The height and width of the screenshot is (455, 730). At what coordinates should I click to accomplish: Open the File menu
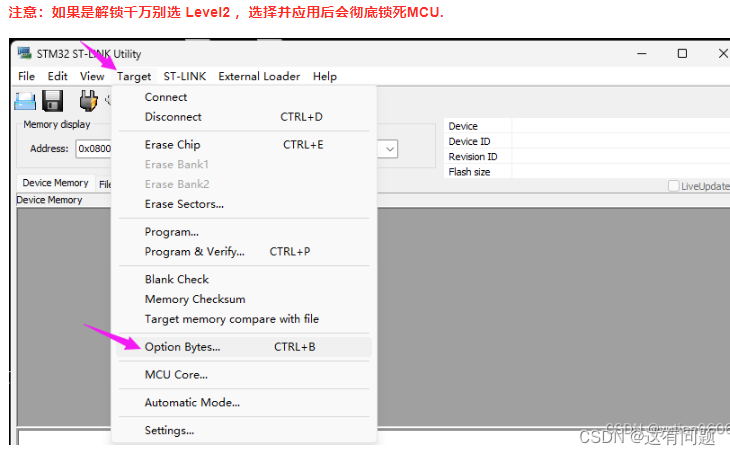[x=27, y=76]
